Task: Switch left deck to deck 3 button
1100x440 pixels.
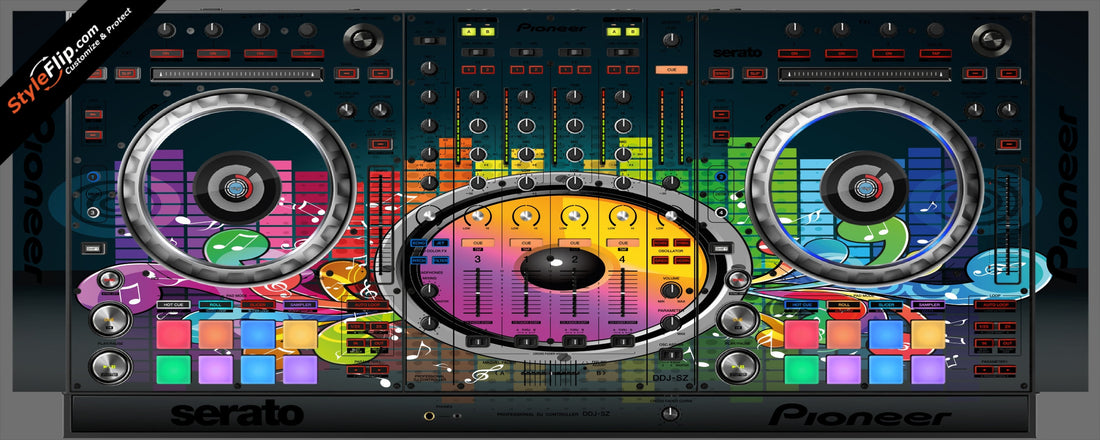Action: [x=92, y=212]
